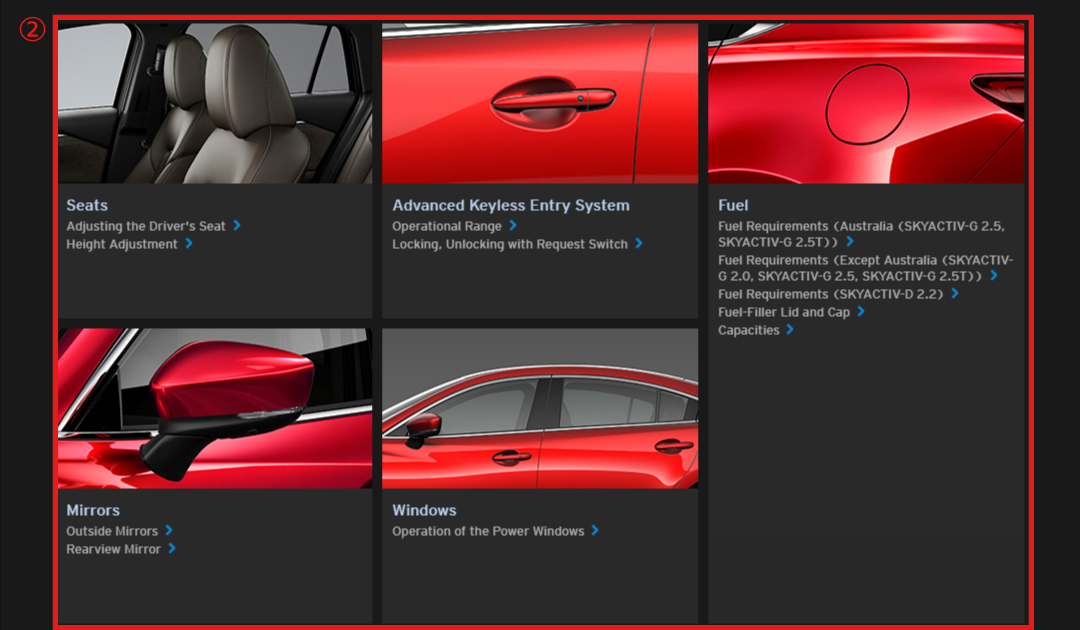Click the chevron next to Capacities
The width and height of the screenshot is (1080, 630).
[790, 329]
